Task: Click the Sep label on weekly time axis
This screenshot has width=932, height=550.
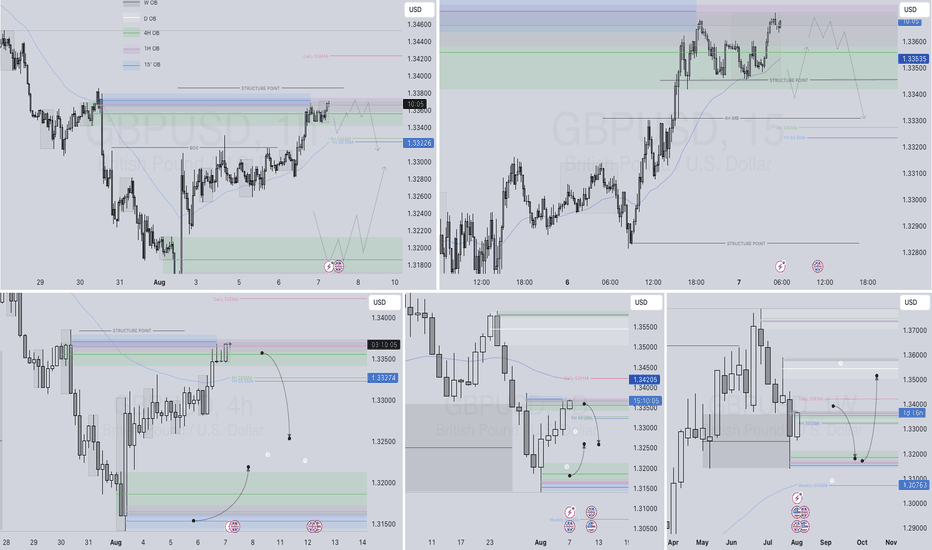Action: 826,542
